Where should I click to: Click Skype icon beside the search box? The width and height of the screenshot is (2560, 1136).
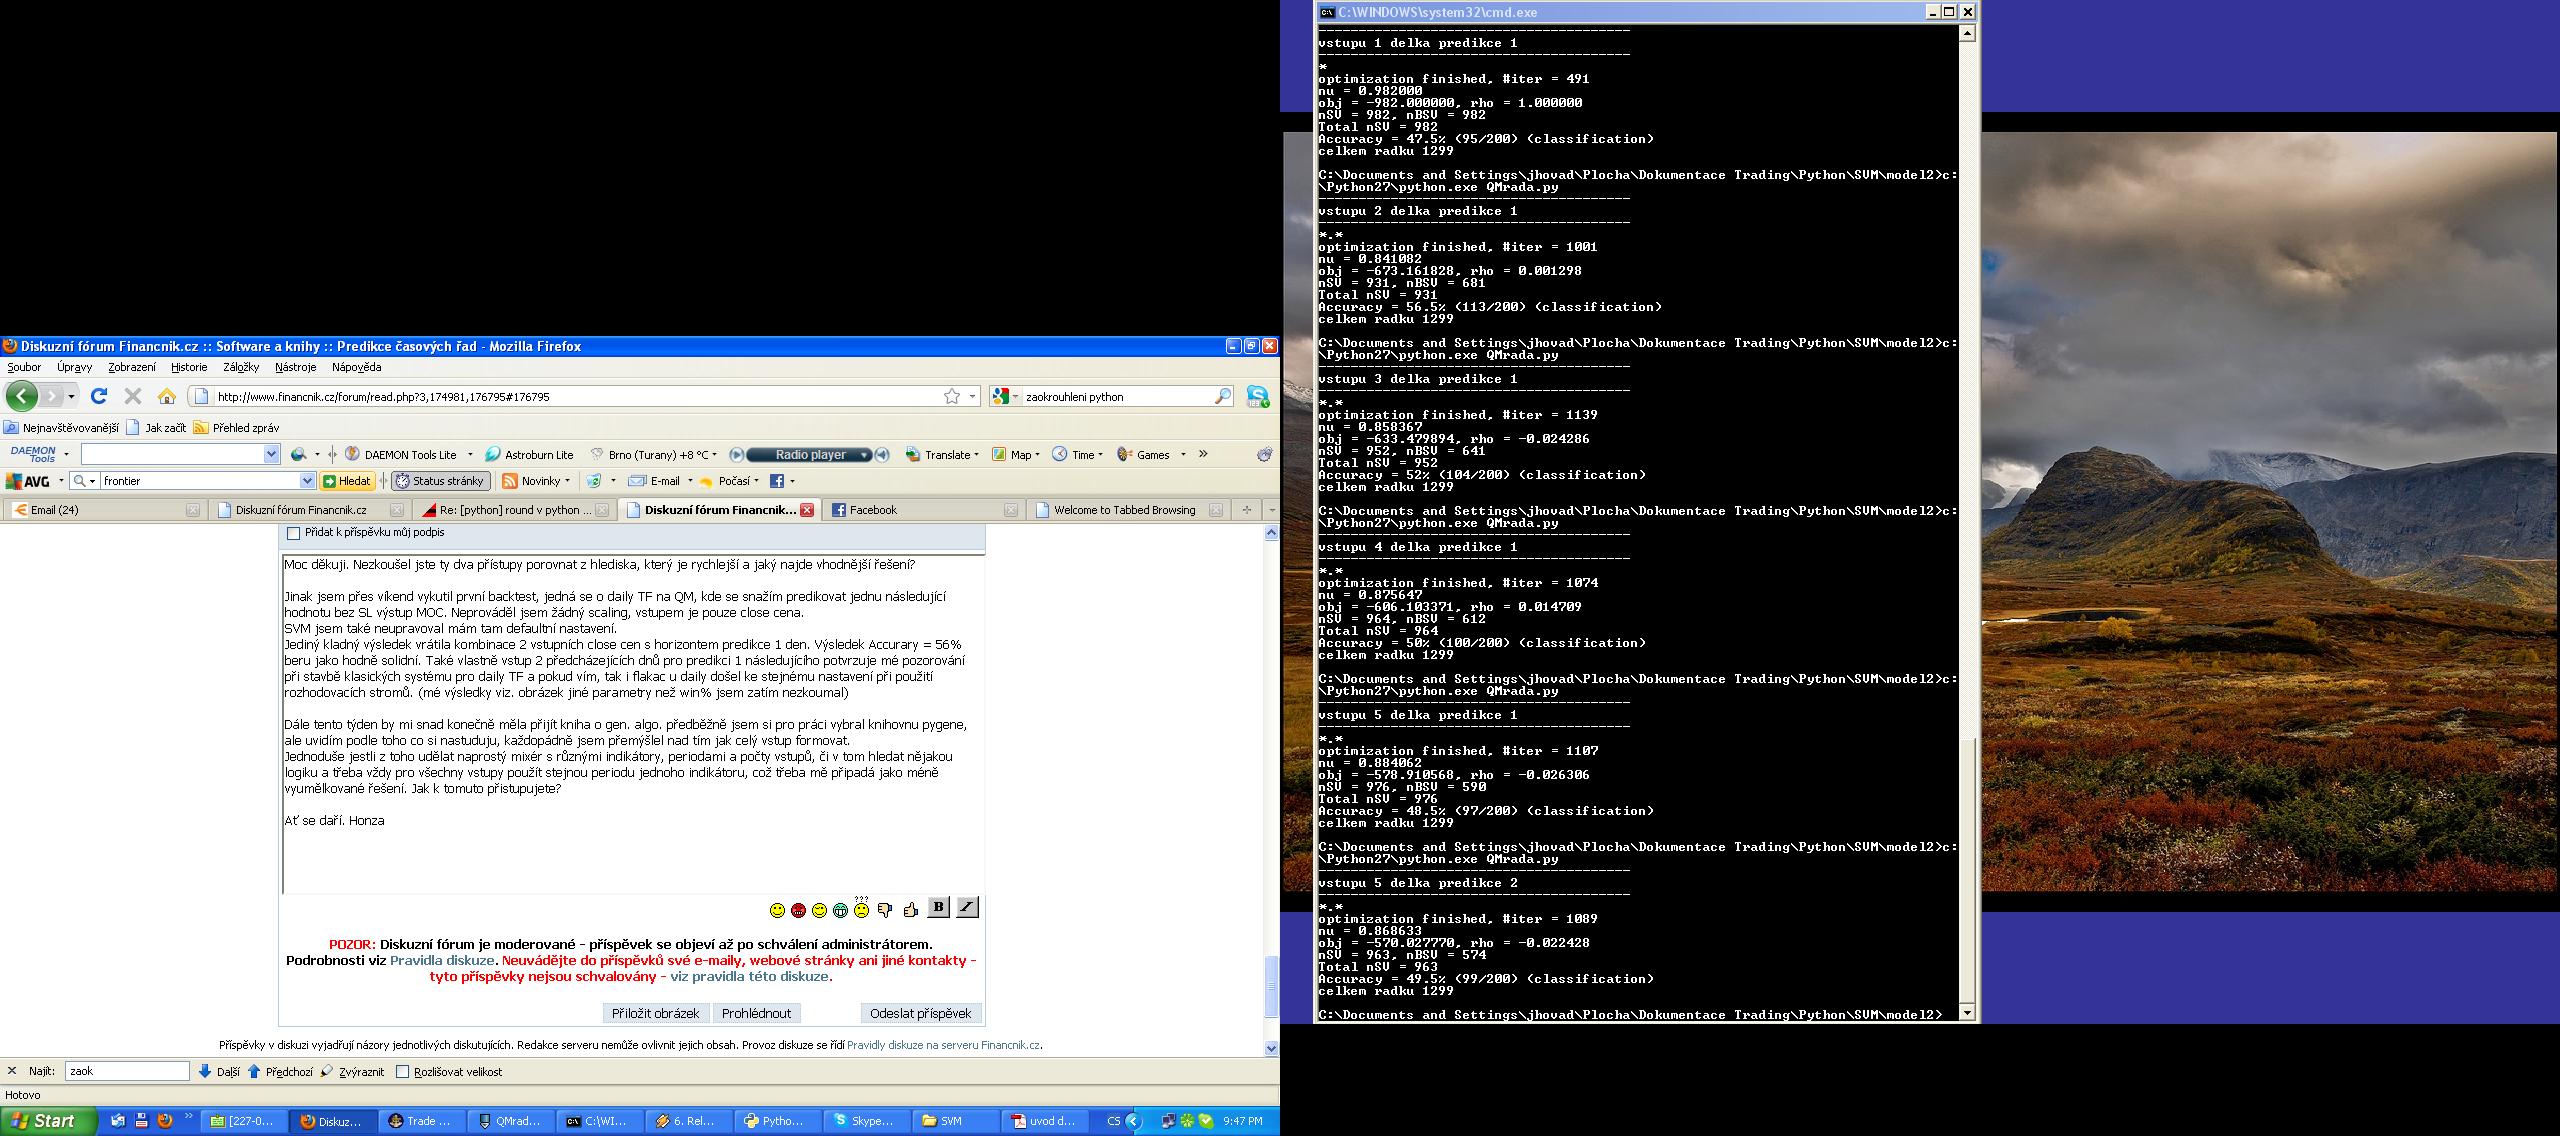1258,397
